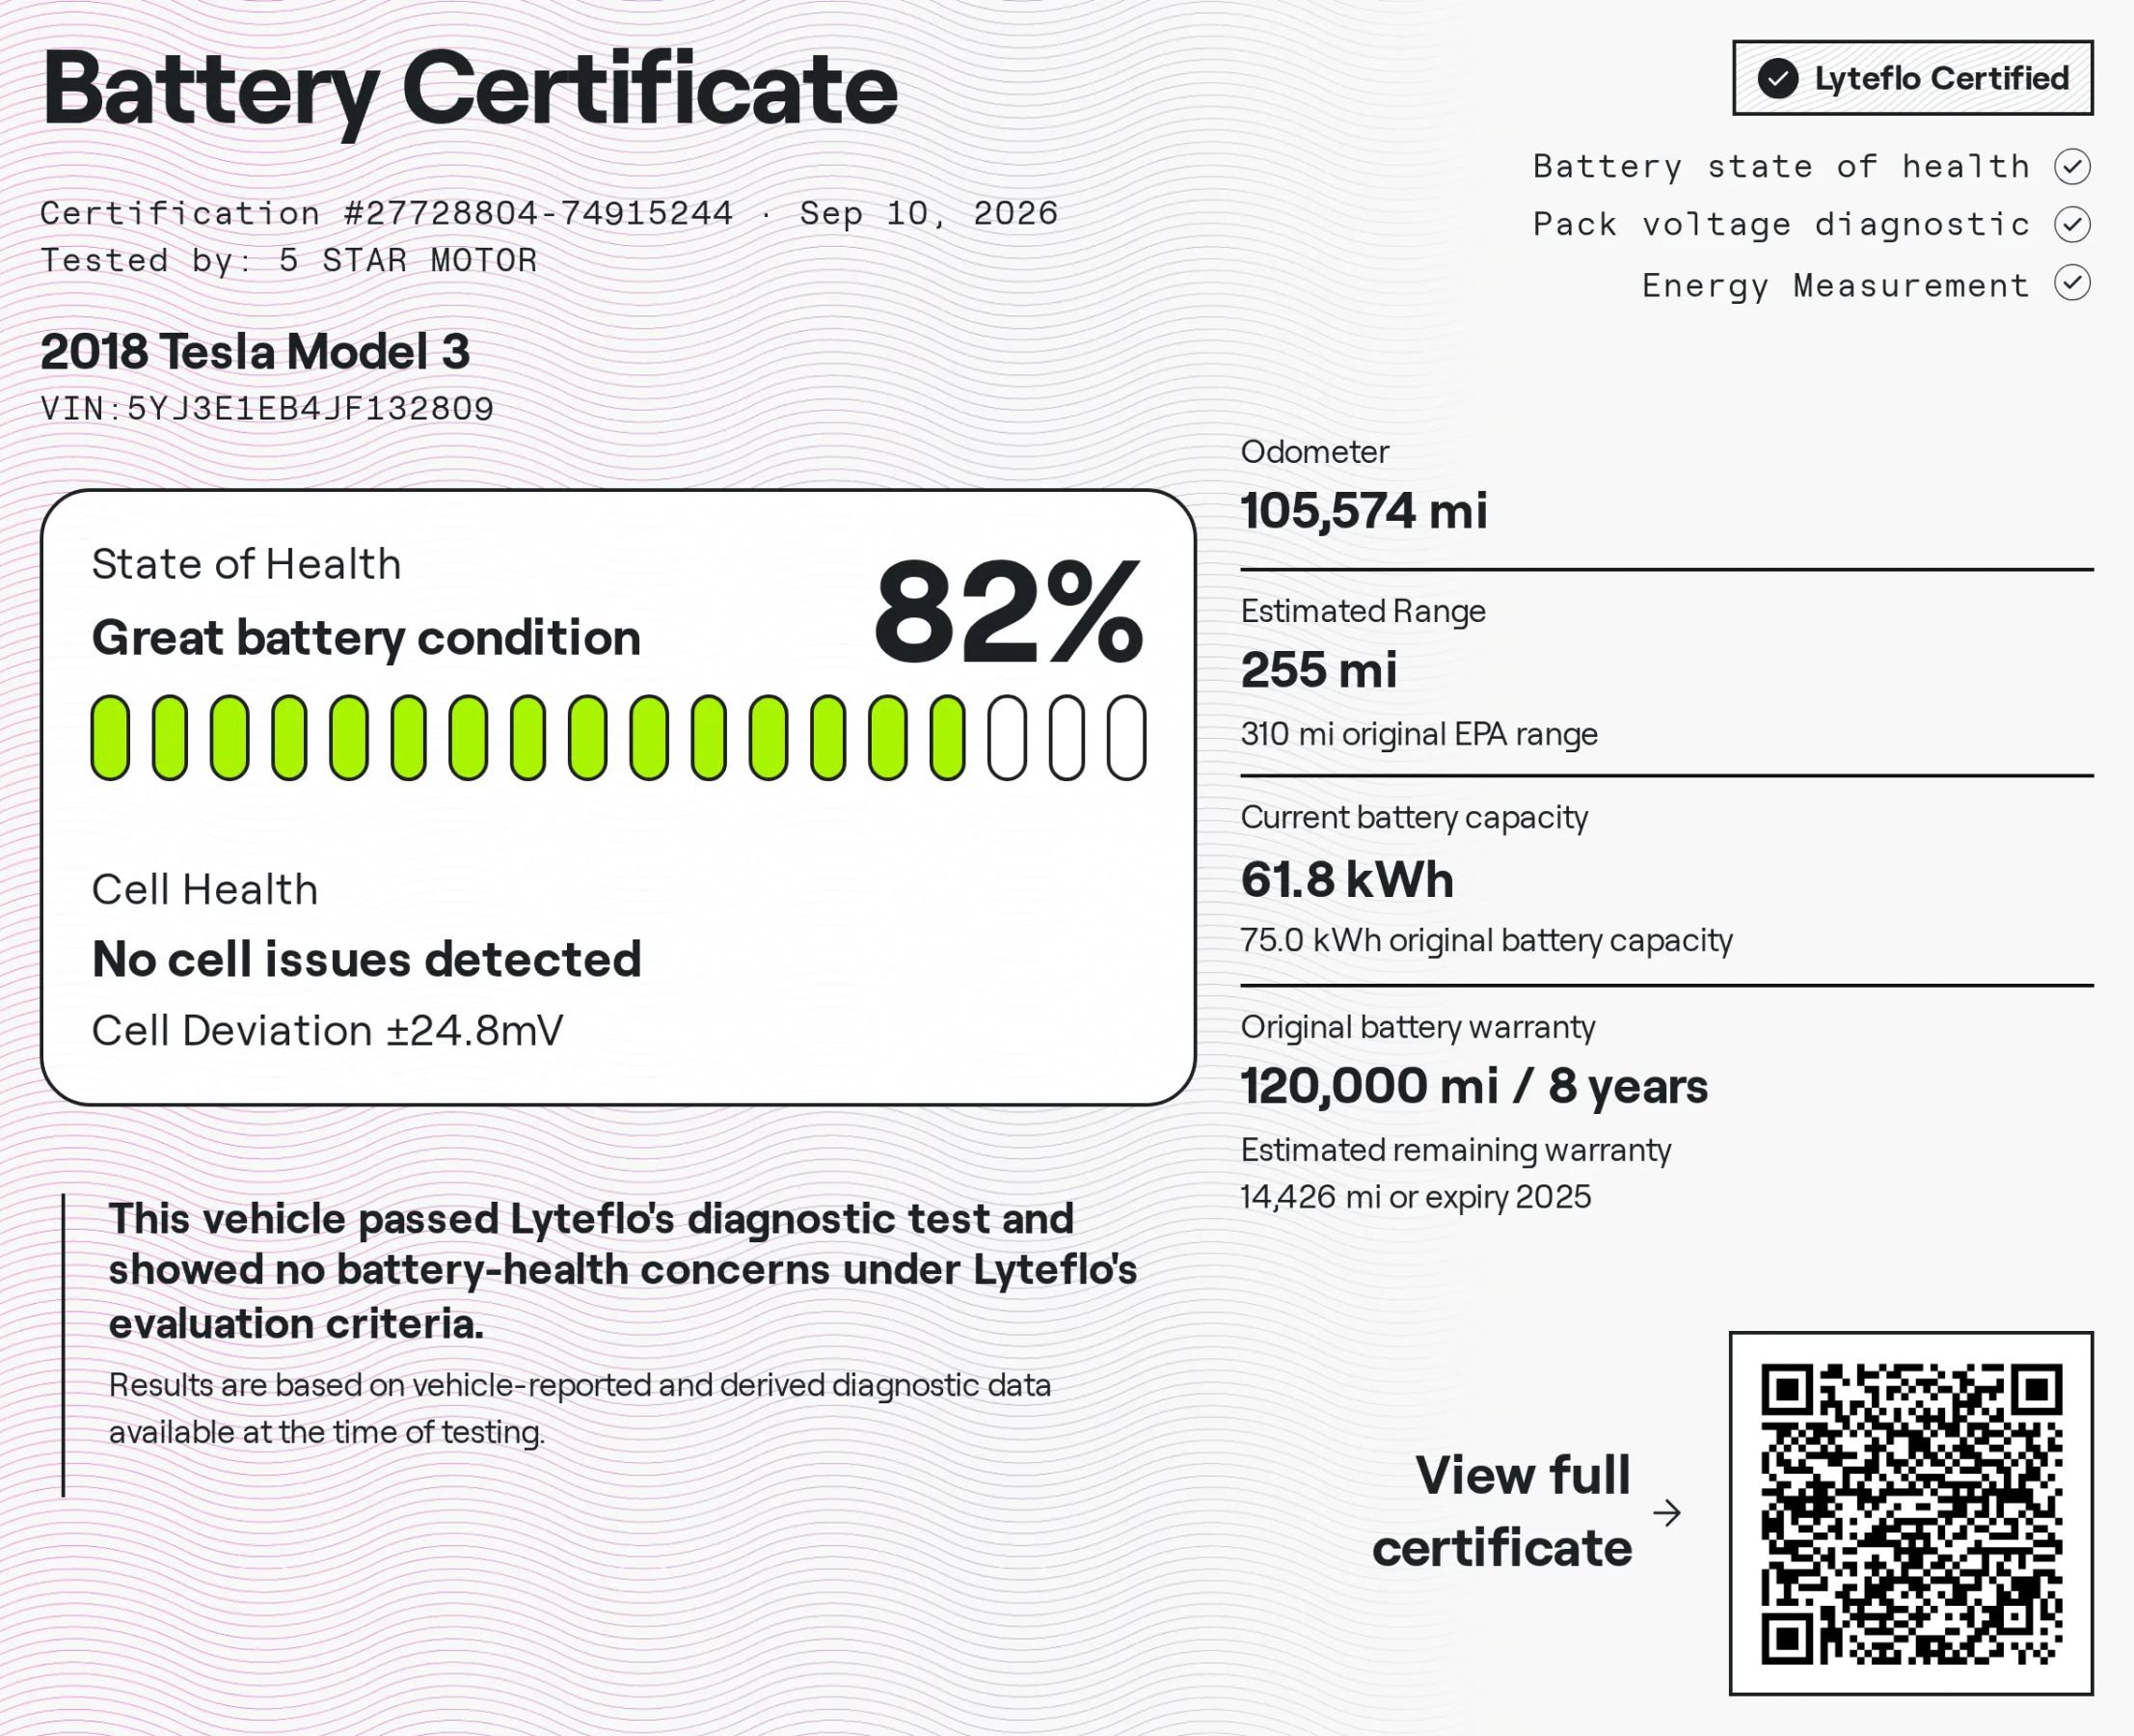Click the certificate QR code

[x=1911, y=1513]
